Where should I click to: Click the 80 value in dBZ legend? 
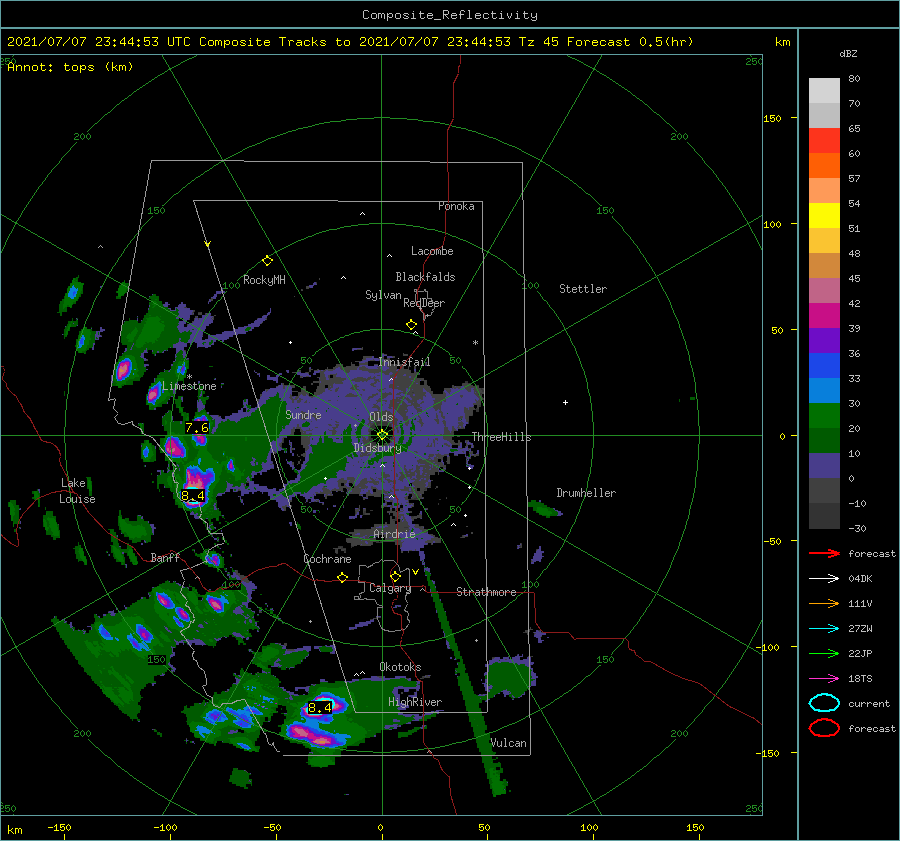tap(854, 79)
